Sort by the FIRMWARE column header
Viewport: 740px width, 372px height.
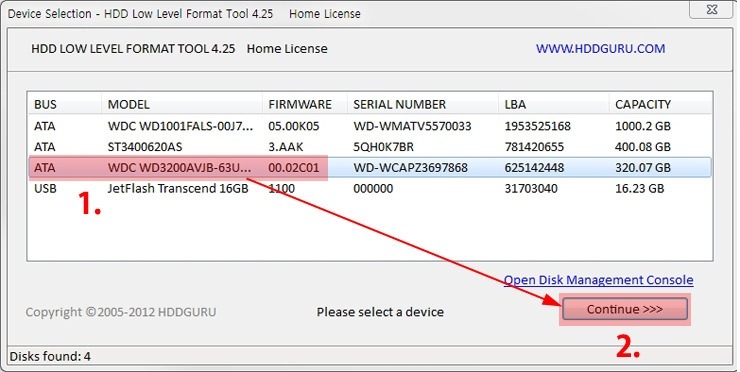(305, 104)
